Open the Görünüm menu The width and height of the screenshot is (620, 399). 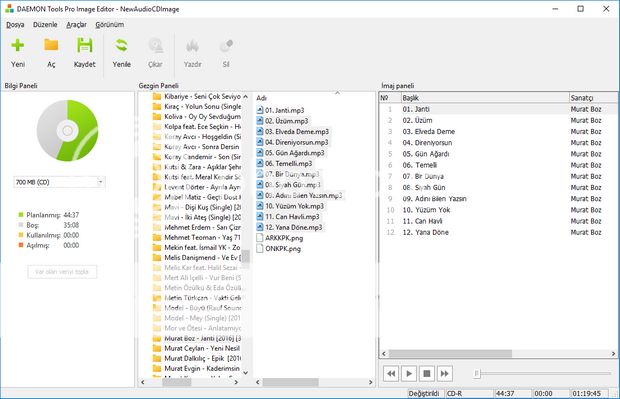pyautogui.click(x=110, y=25)
